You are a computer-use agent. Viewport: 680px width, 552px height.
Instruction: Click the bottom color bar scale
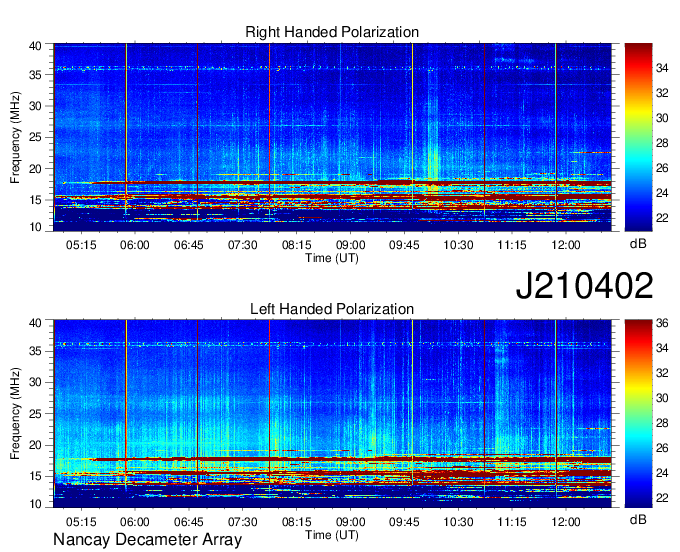coord(638,413)
